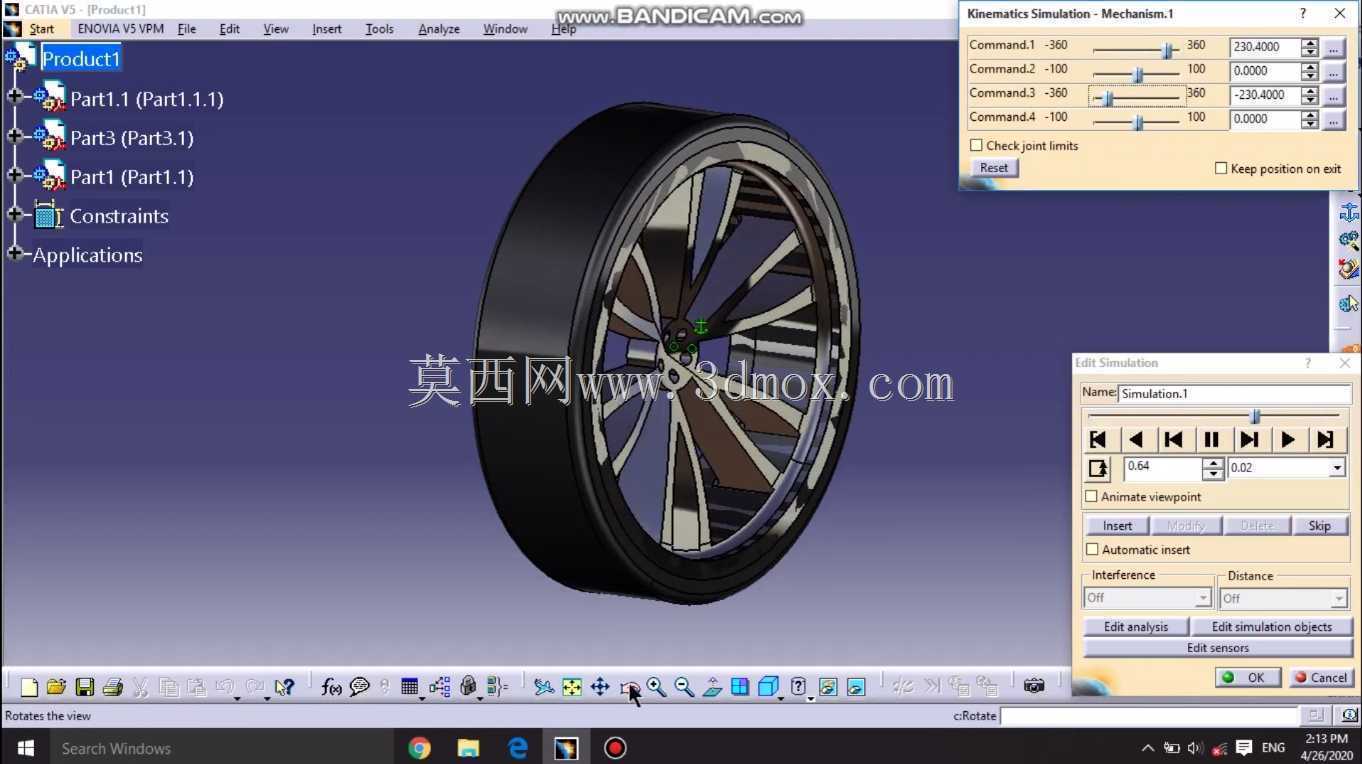Open the Analyze menu
Screen dimensions: 1362x764
(439, 29)
